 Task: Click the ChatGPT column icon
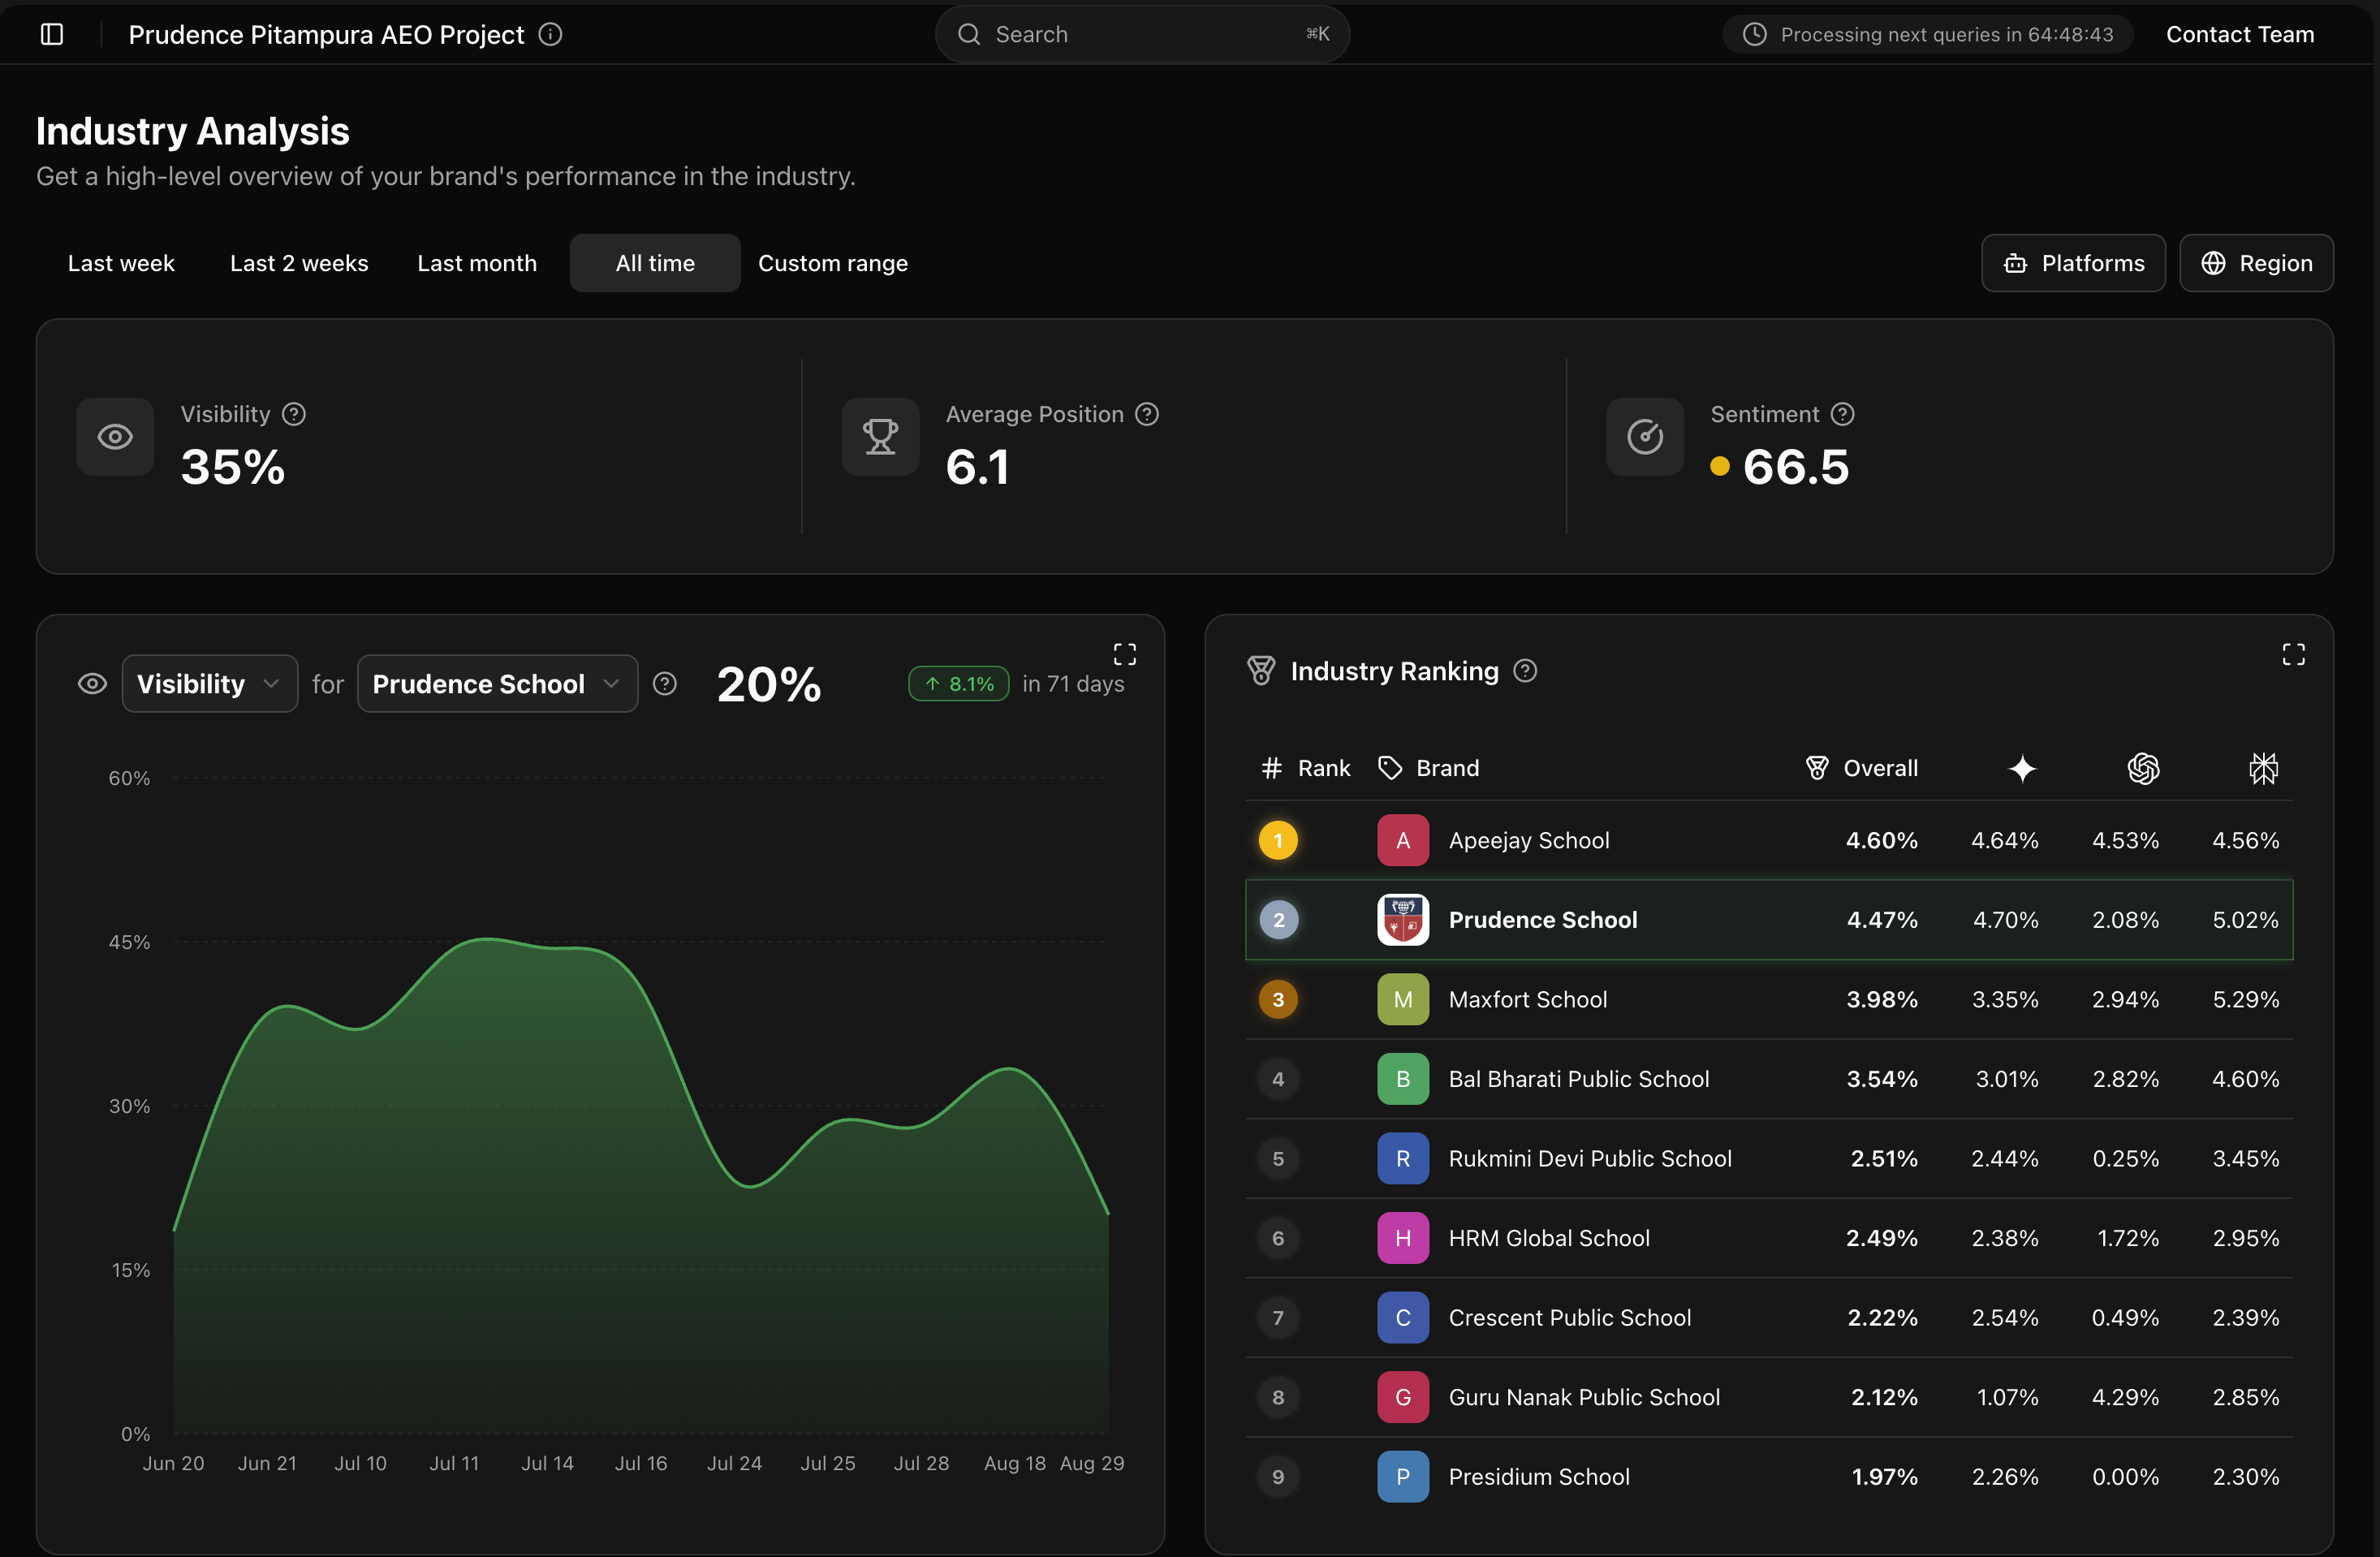pos(2143,768)
